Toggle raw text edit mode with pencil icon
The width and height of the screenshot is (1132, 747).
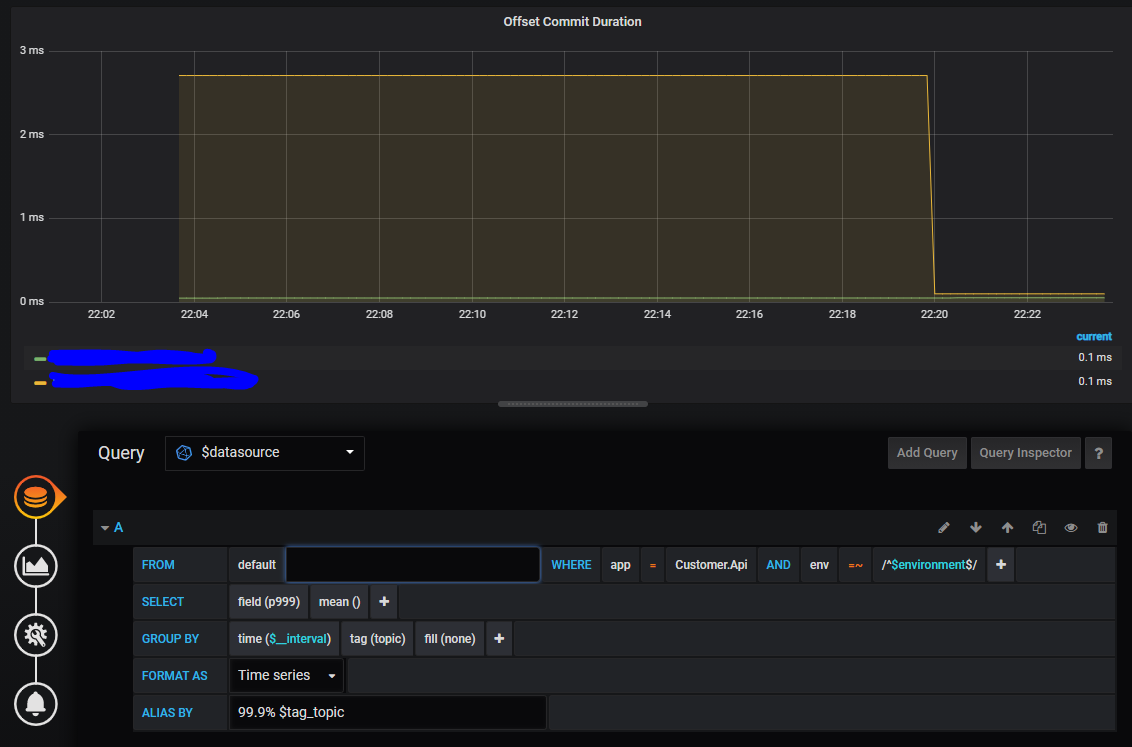click(943, 527)
